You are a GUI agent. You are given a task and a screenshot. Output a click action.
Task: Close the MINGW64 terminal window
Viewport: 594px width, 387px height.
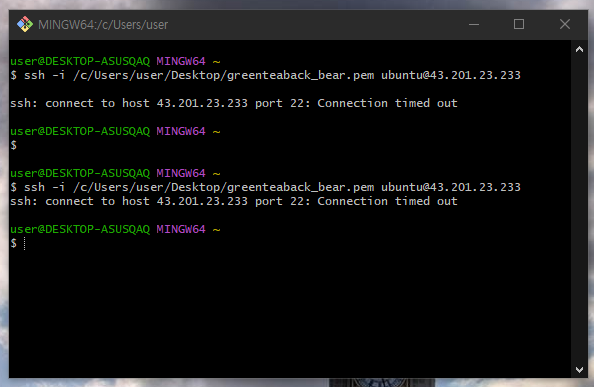click(x=564, y=25)
